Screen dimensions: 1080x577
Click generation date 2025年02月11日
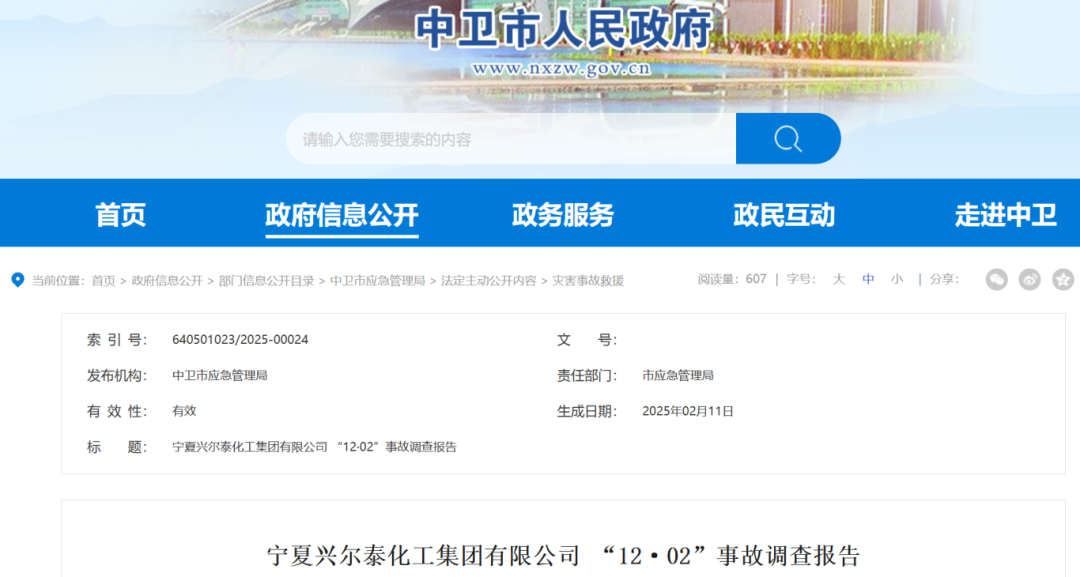[687, 411]
